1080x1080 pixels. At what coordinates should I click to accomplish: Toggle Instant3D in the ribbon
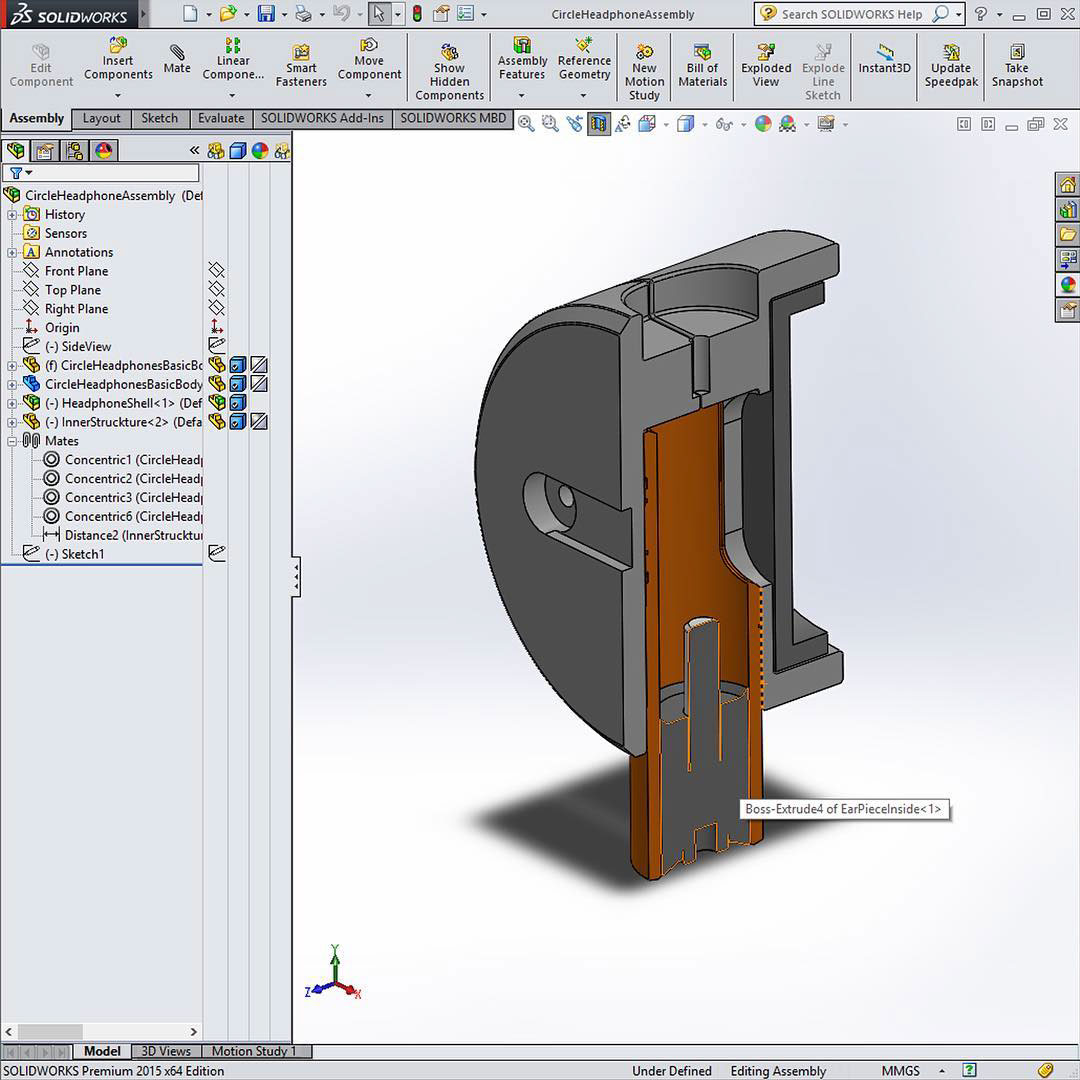point(884,59)
